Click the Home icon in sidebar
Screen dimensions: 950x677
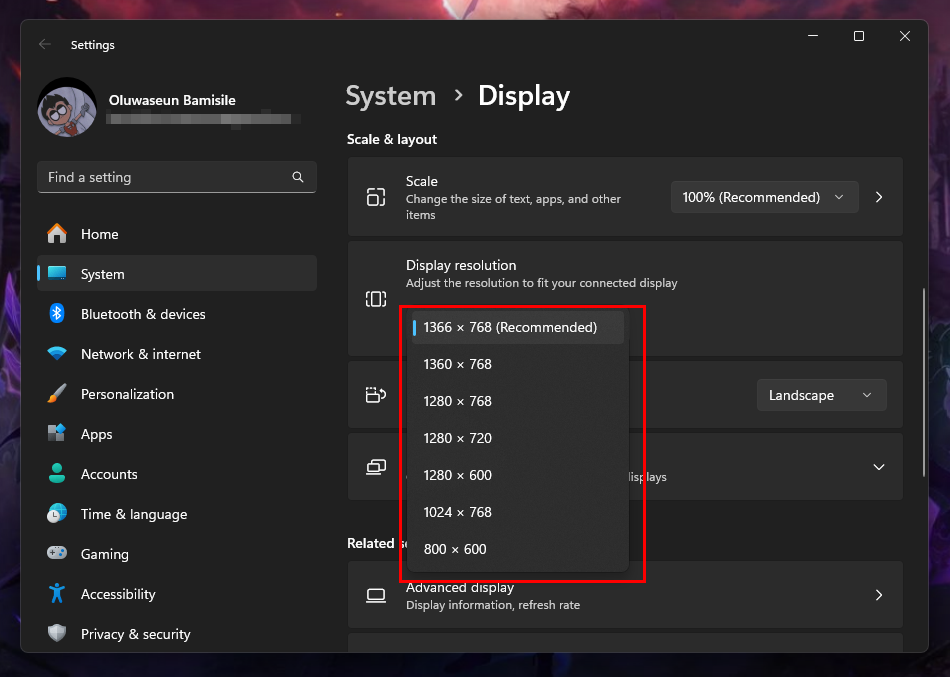(x=57, y=234)
